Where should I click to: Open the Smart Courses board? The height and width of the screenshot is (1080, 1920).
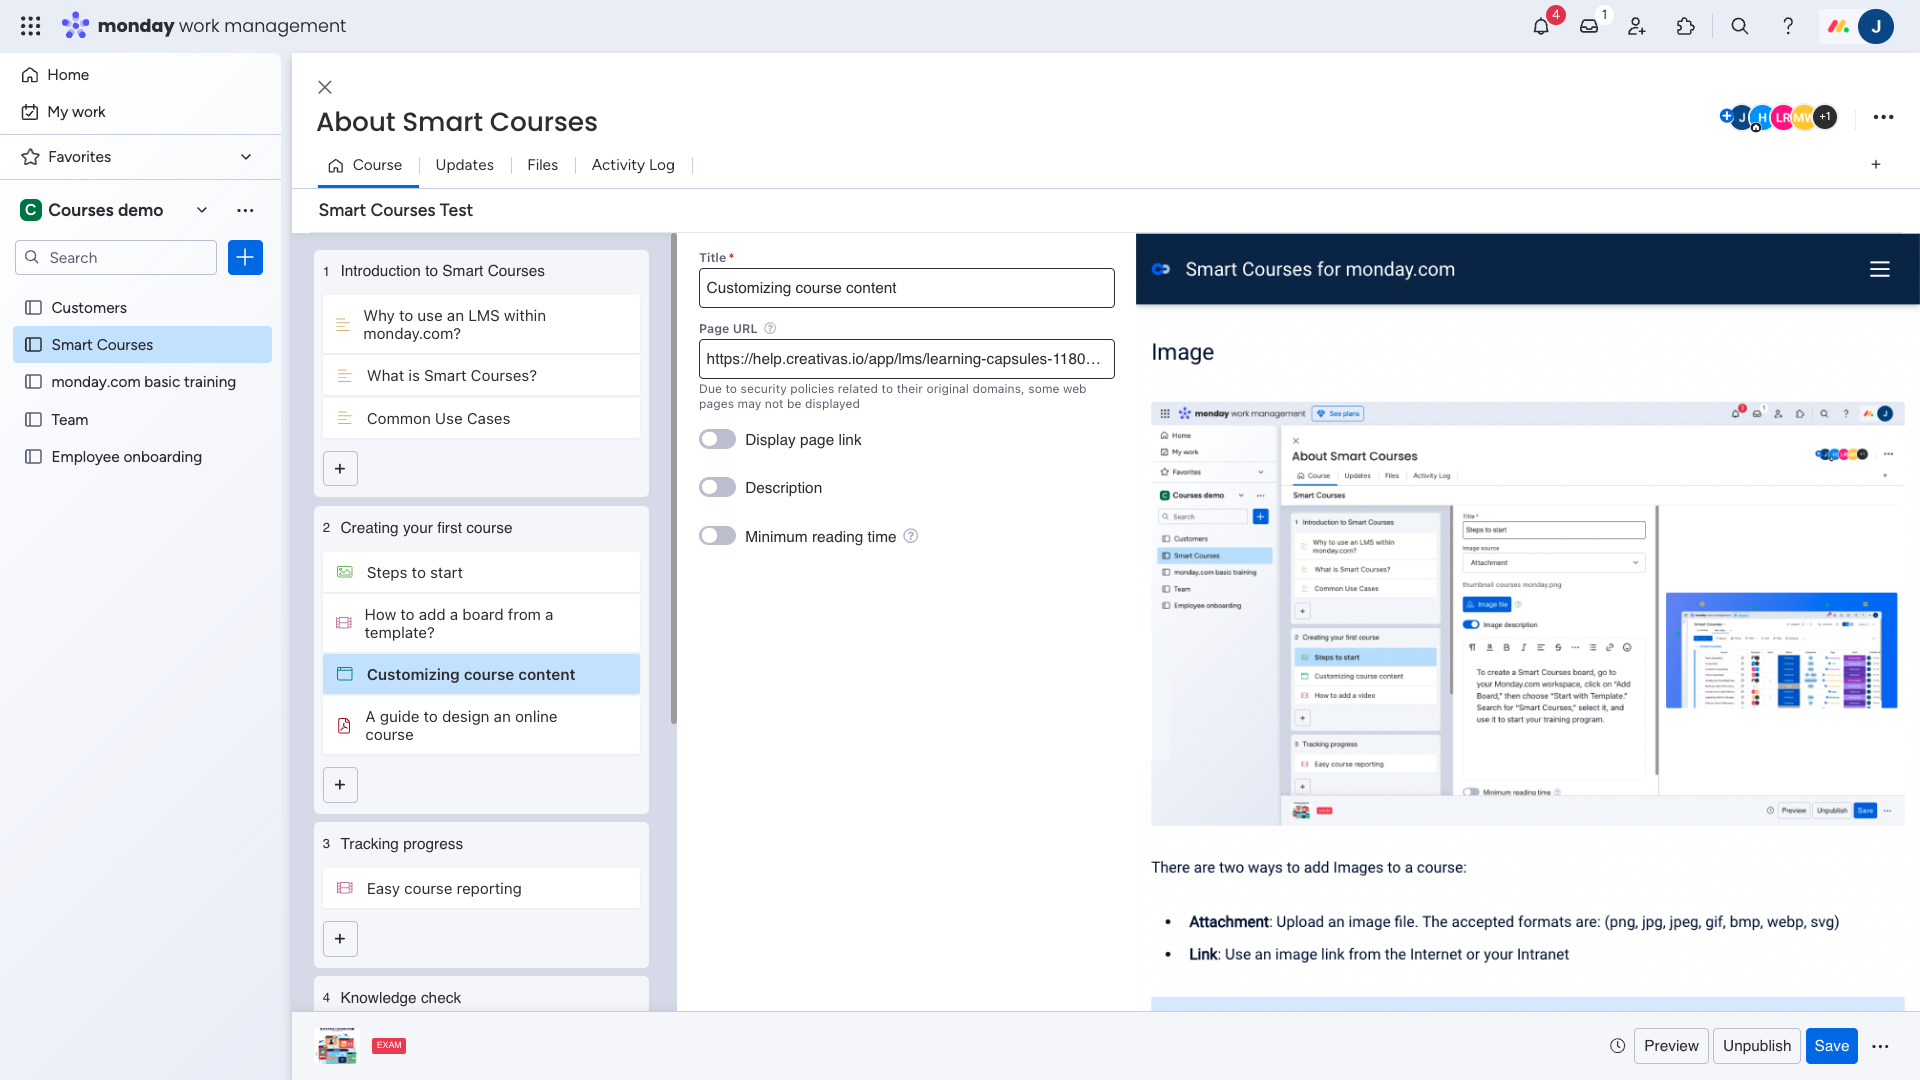pos(142,345)
